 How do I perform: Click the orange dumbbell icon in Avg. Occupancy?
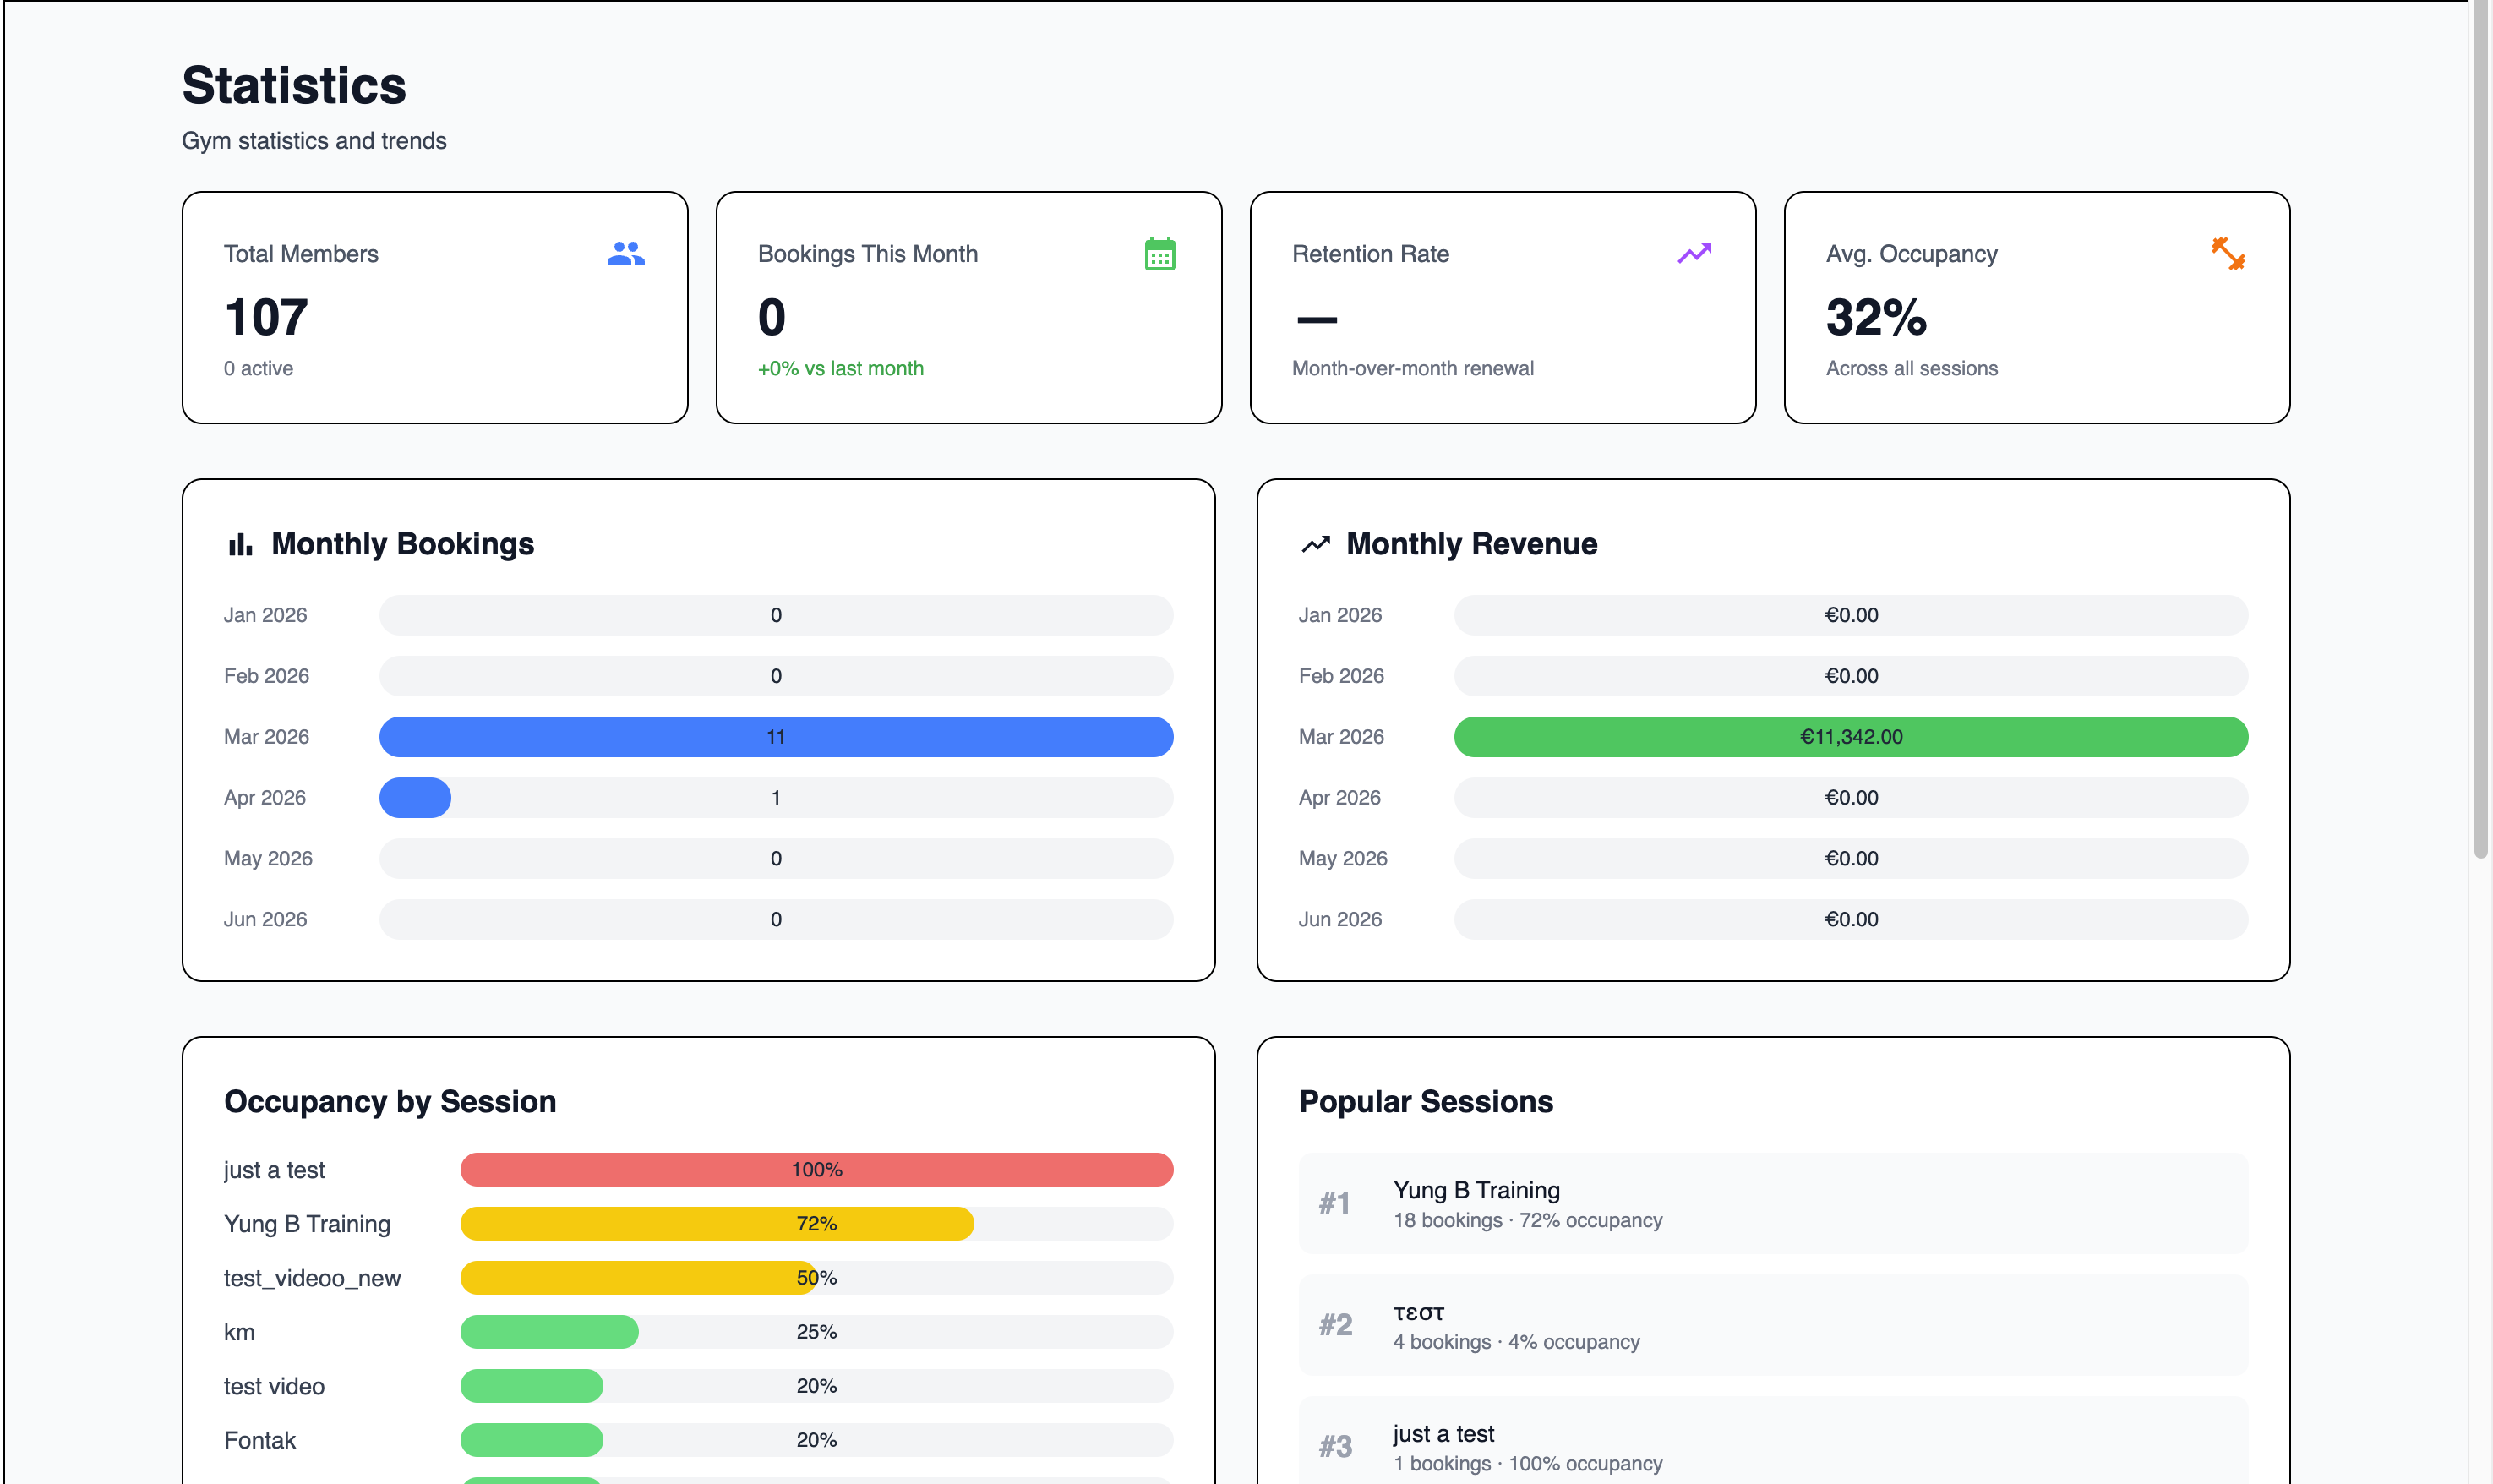(2228, 254)
